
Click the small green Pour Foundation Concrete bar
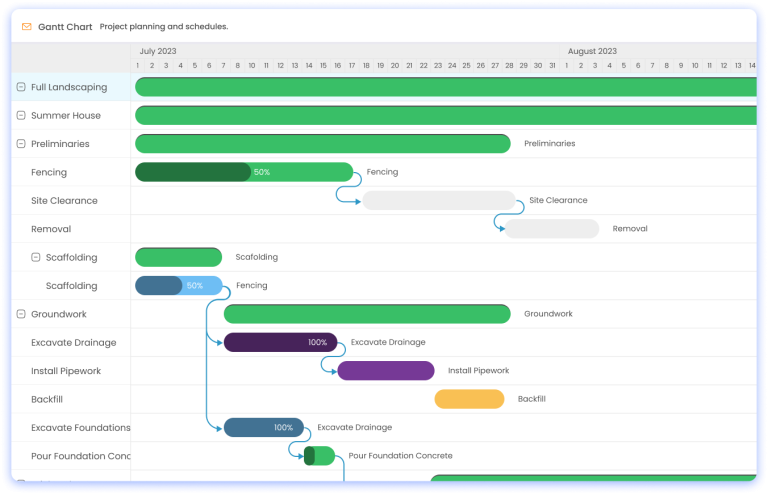coord(319,456)
